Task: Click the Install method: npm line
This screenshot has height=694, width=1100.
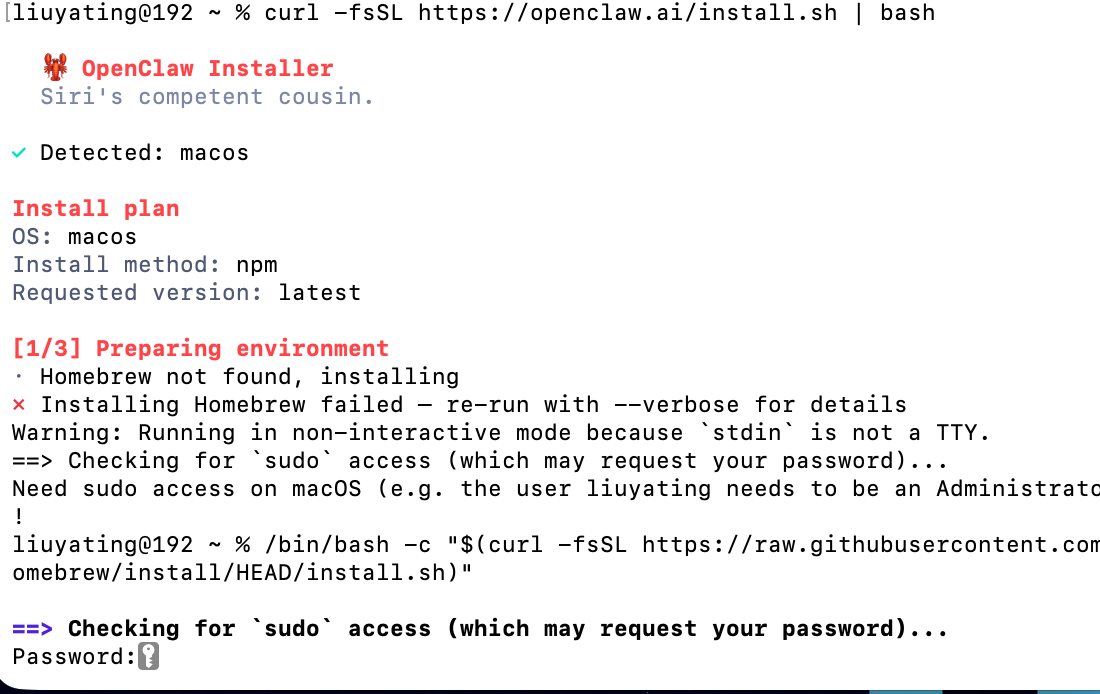Action: click(x=145, y=265)
